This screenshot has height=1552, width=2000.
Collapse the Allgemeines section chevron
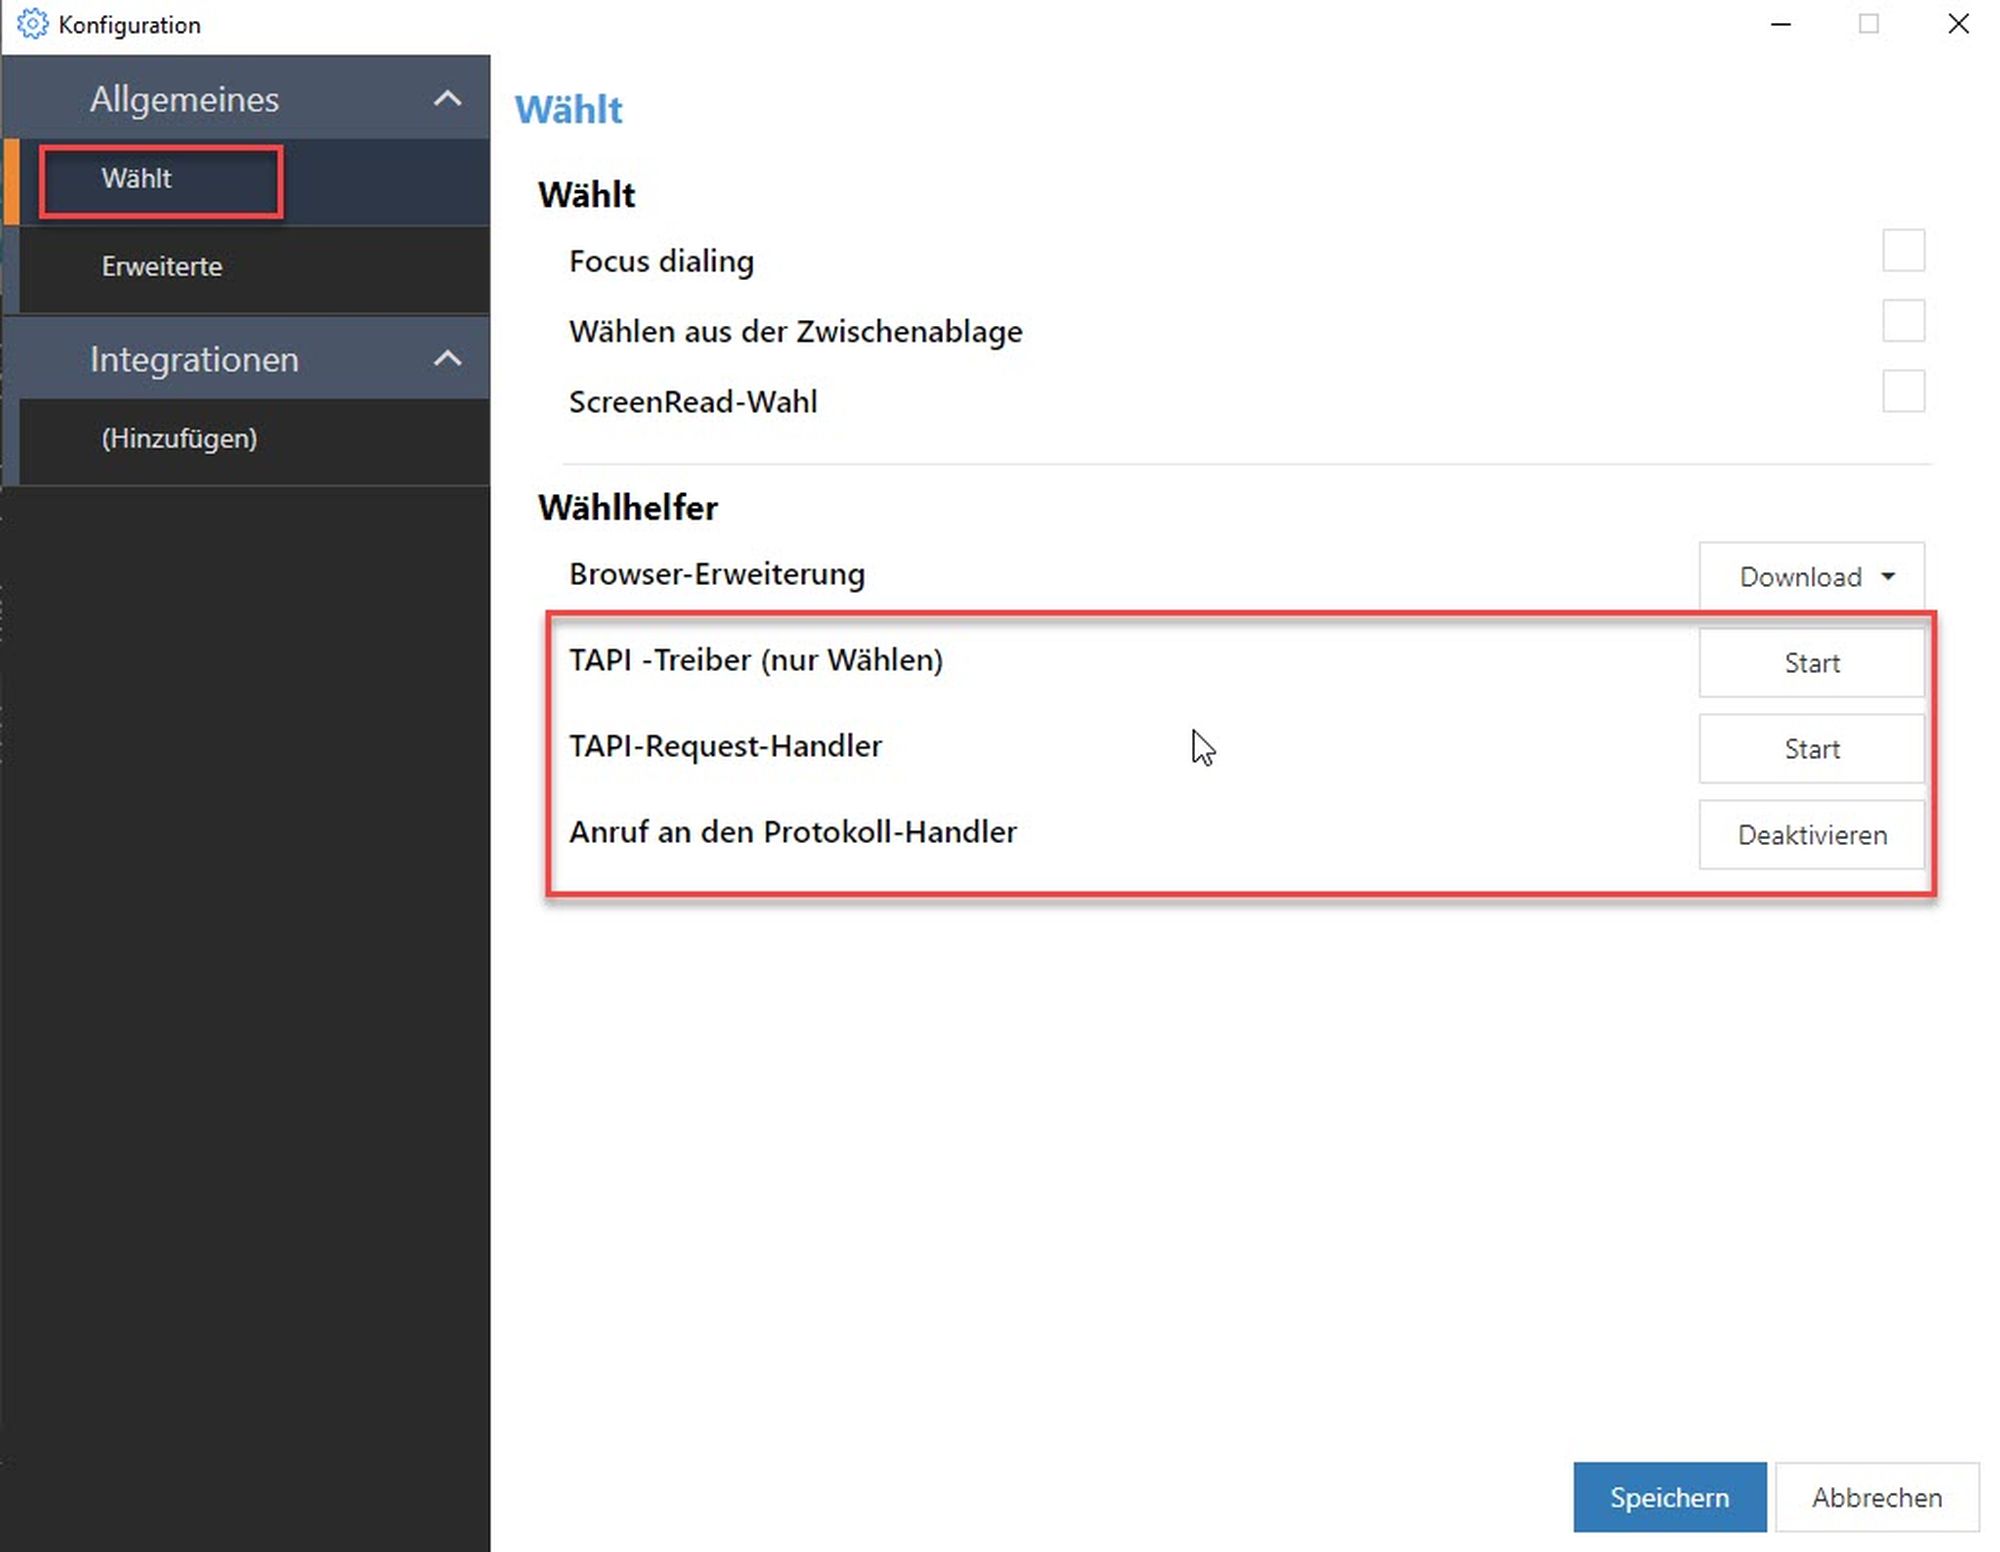coord(447,98)
